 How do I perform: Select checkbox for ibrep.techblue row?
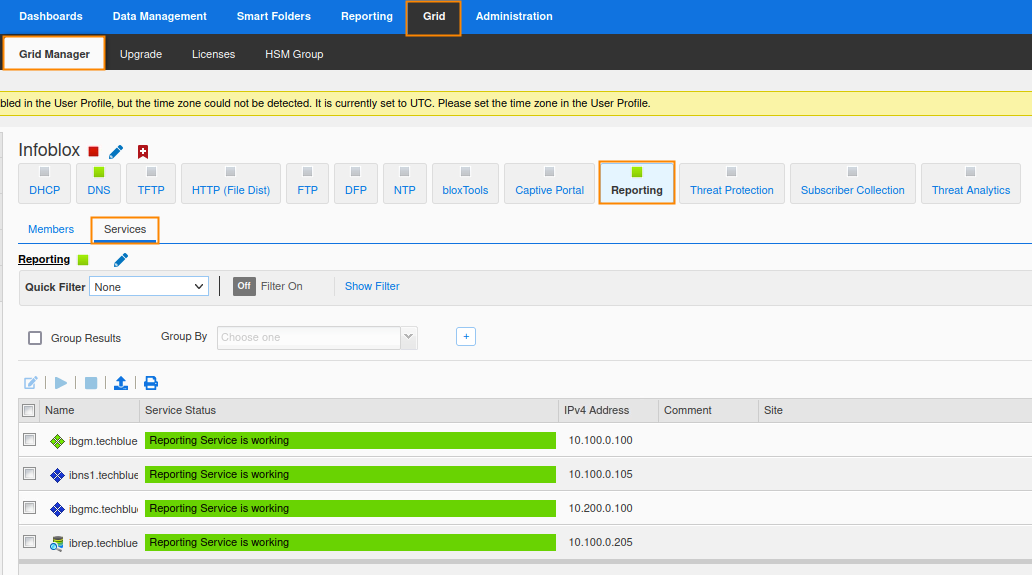[30, 541]
